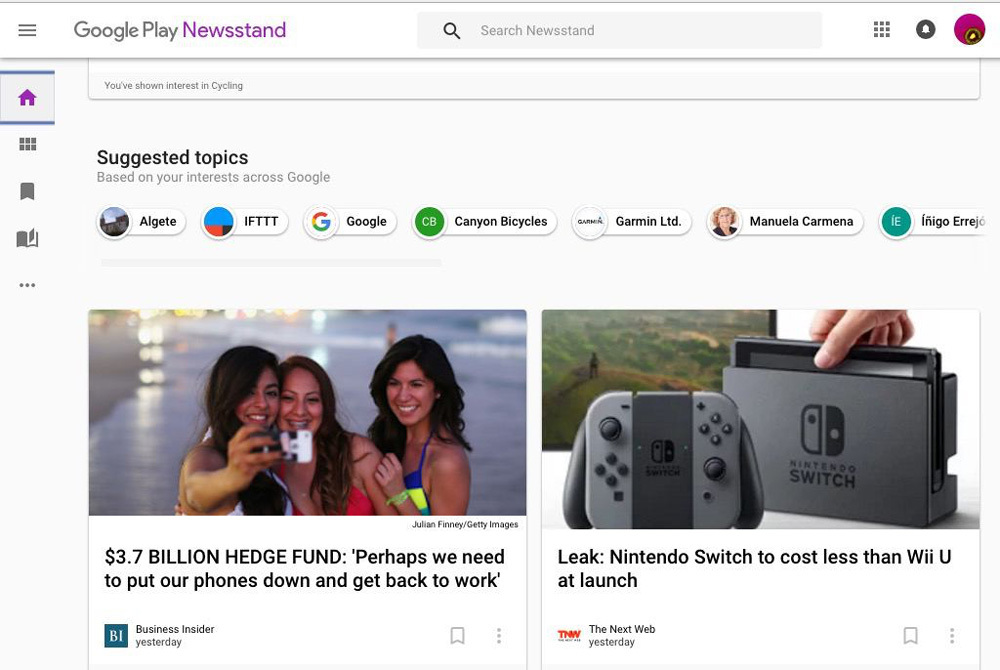Open options menu for hedge fund article
1000x670 pixels.
(x=499, y=636)
